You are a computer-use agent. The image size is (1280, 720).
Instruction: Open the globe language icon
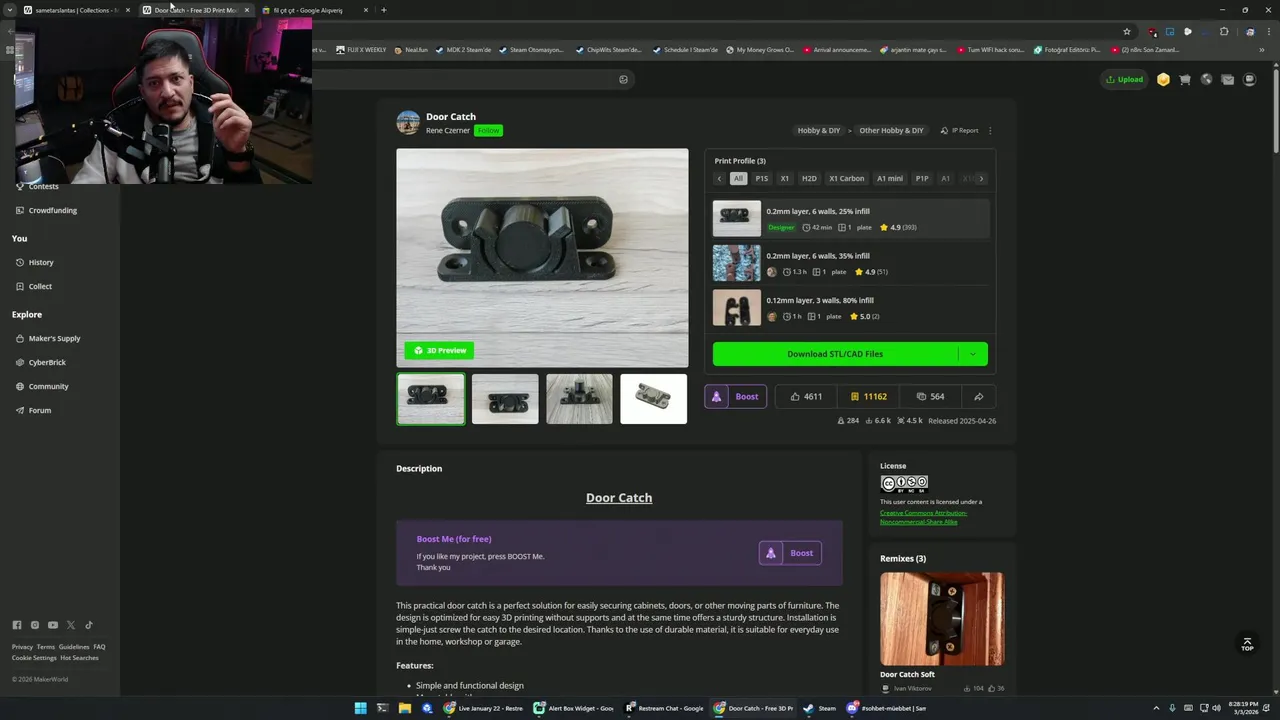(1207, 80)
